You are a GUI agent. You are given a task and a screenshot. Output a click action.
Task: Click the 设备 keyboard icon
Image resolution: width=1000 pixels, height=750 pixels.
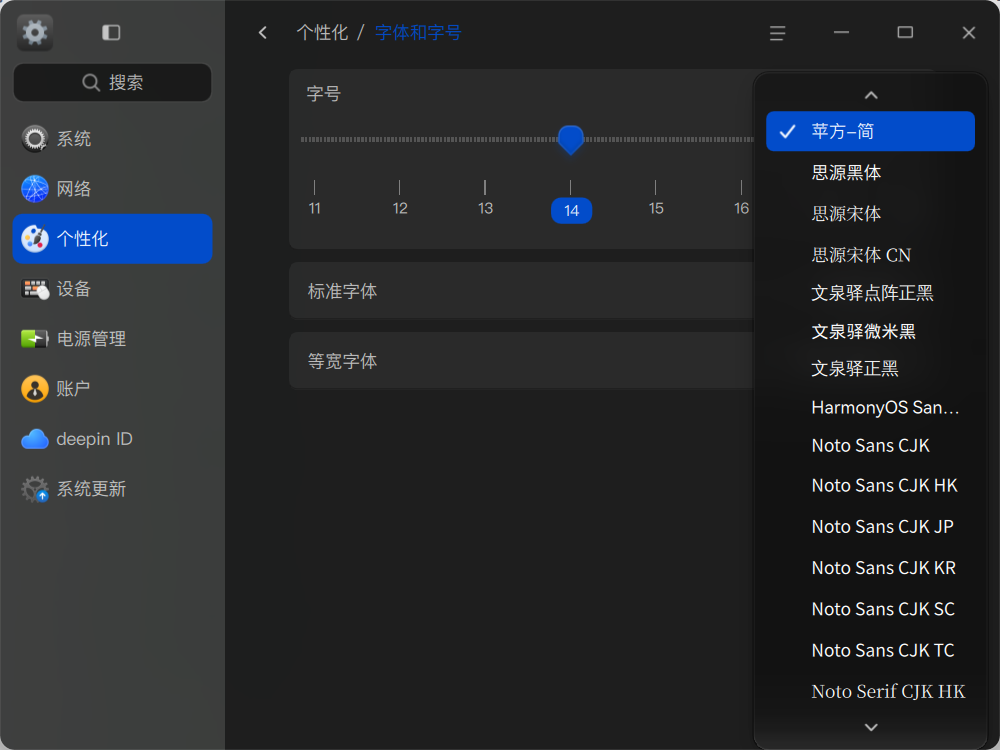point(34,289)
